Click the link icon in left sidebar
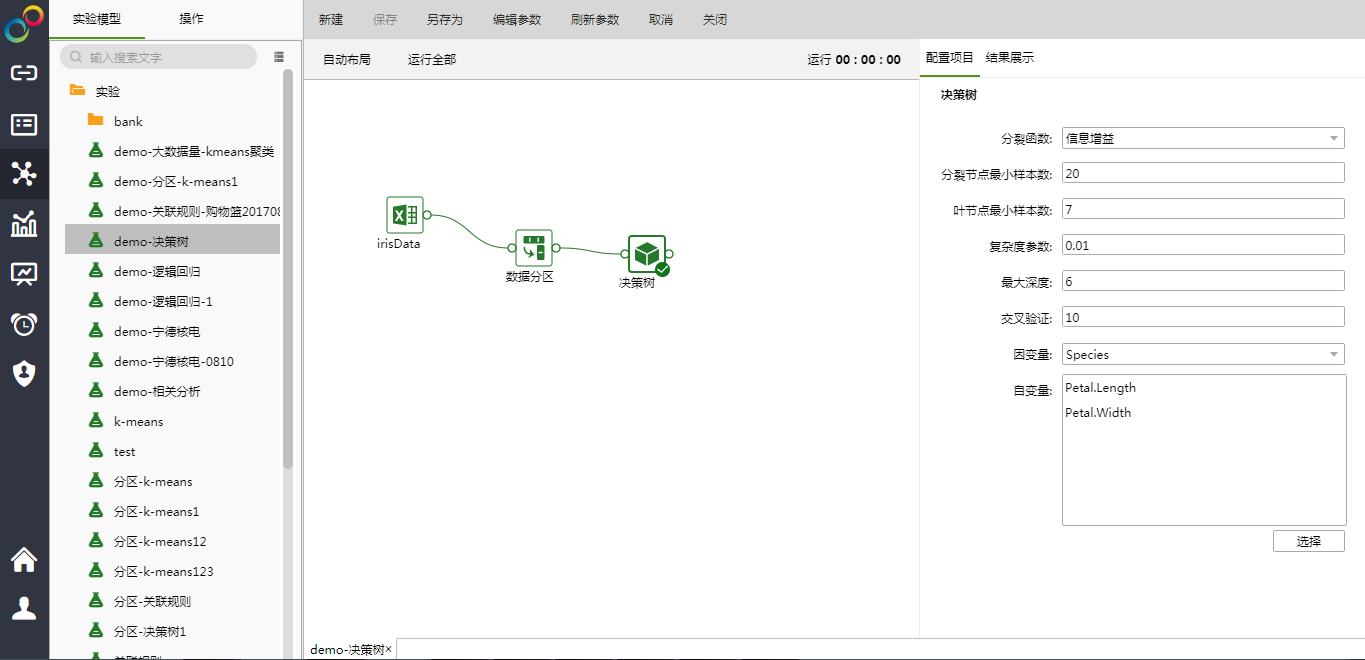The image size is (1365, 660). (x=24, y=73)
